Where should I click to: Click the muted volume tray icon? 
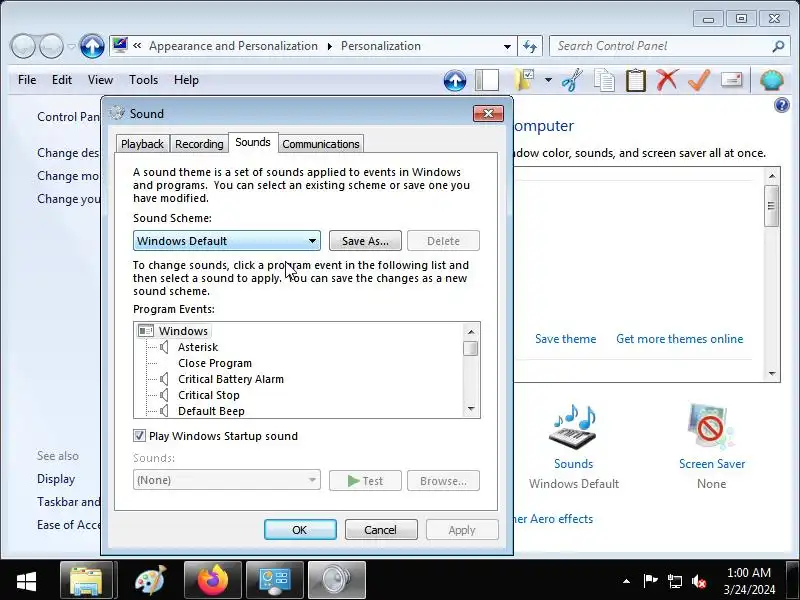click(698, 581)
